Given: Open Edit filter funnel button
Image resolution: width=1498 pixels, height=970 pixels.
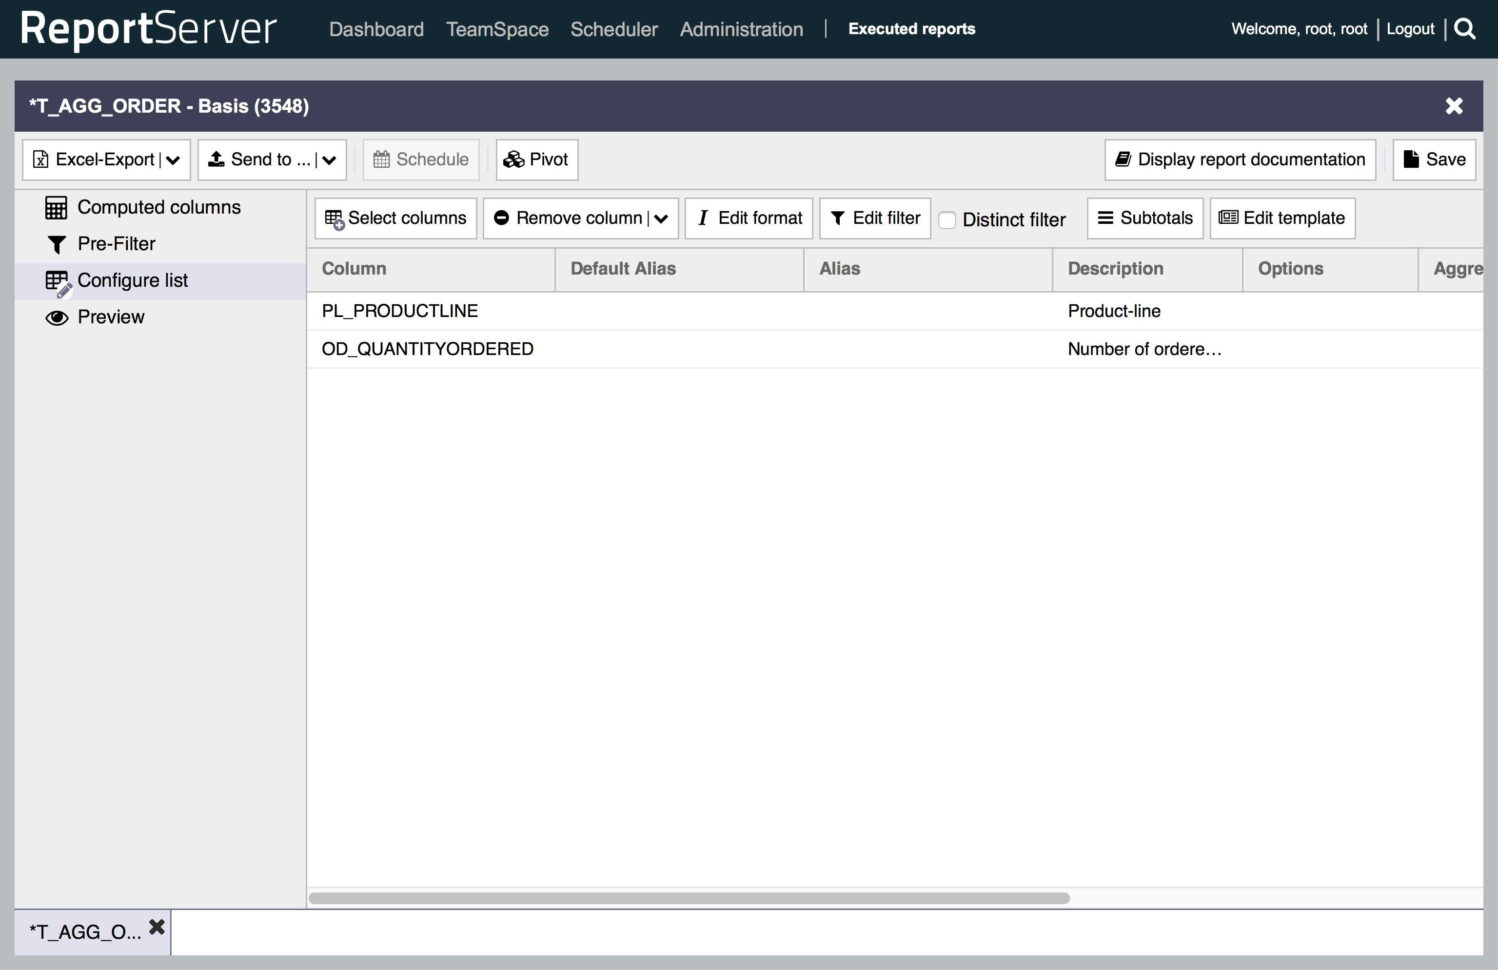Looking at the screenshot, I should coord(875,218).
